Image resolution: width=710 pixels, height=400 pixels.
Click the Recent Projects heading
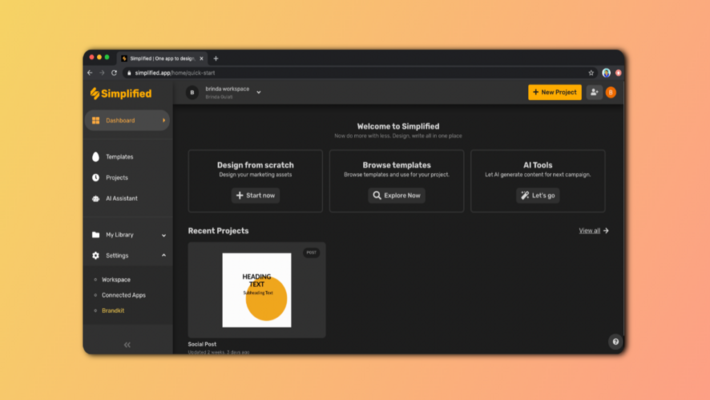pyautogui.click(x=218, y=231)
